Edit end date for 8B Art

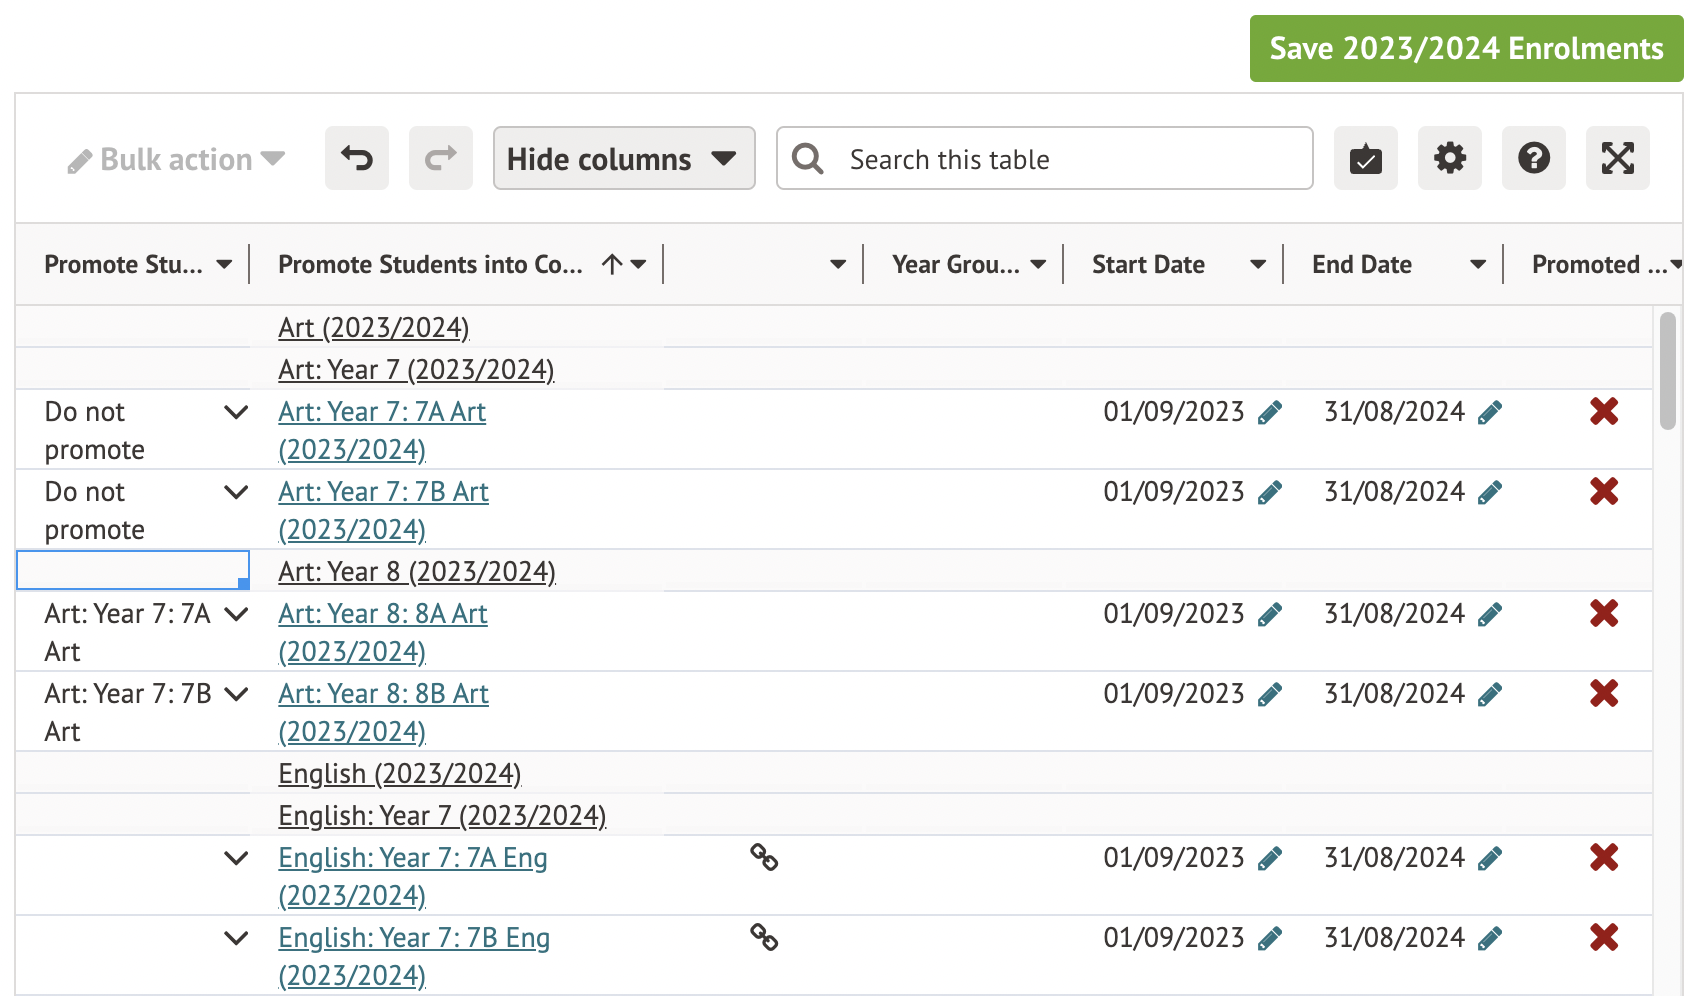(1490, 695)
